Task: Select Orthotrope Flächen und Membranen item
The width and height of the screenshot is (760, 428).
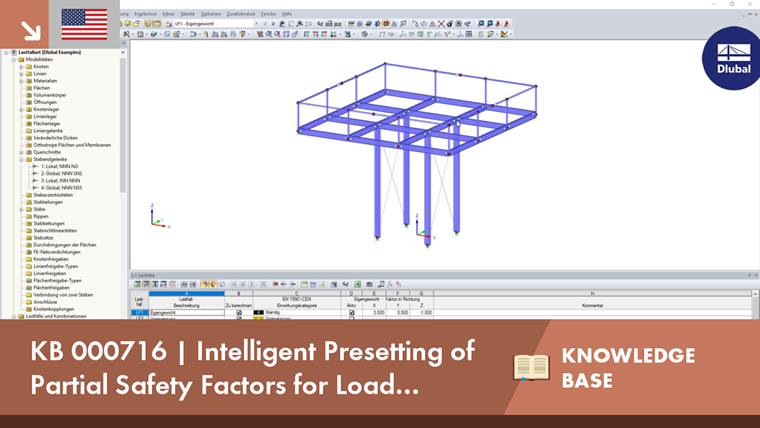Action: 72,145
